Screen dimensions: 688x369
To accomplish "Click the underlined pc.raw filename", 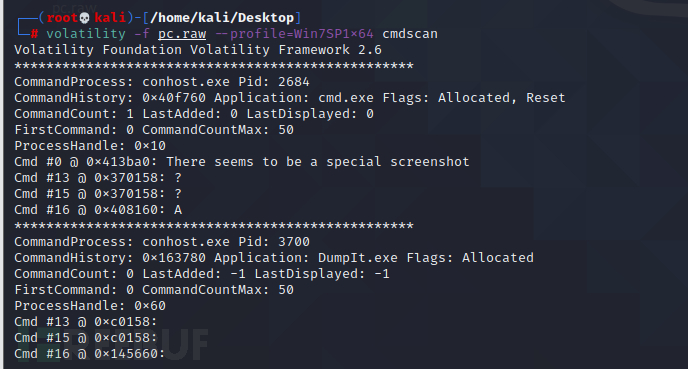I will (x=182, y=34).
